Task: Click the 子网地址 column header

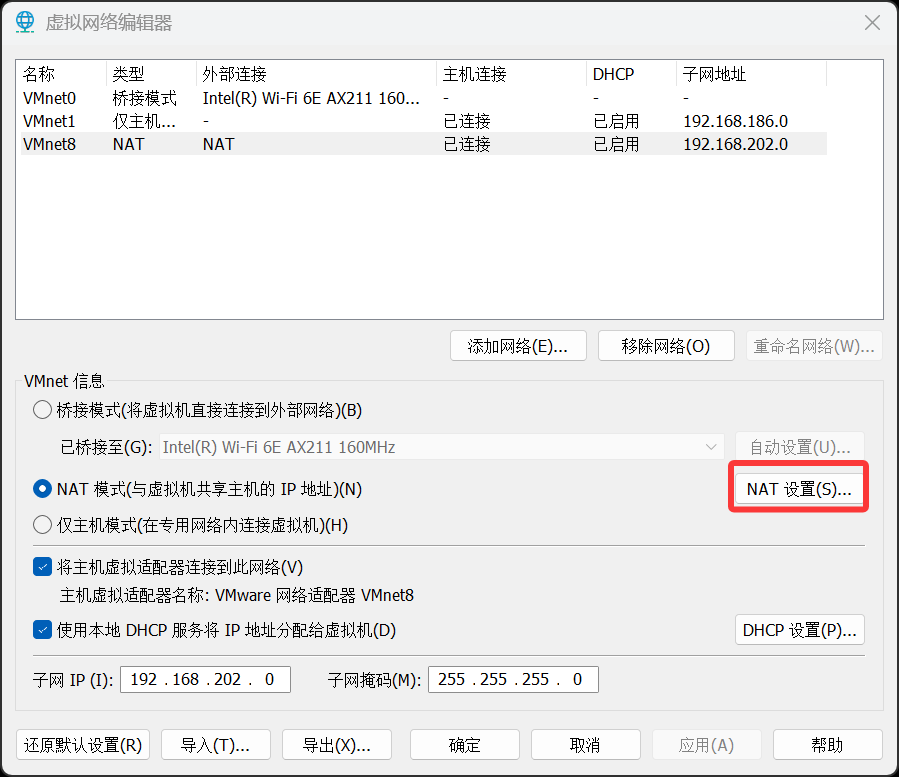Action: click(x=752, y=74)
